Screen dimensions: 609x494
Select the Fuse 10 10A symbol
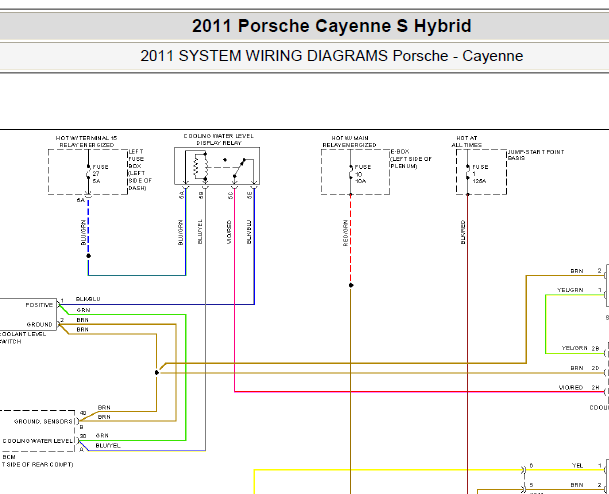[x=351, y=172]
